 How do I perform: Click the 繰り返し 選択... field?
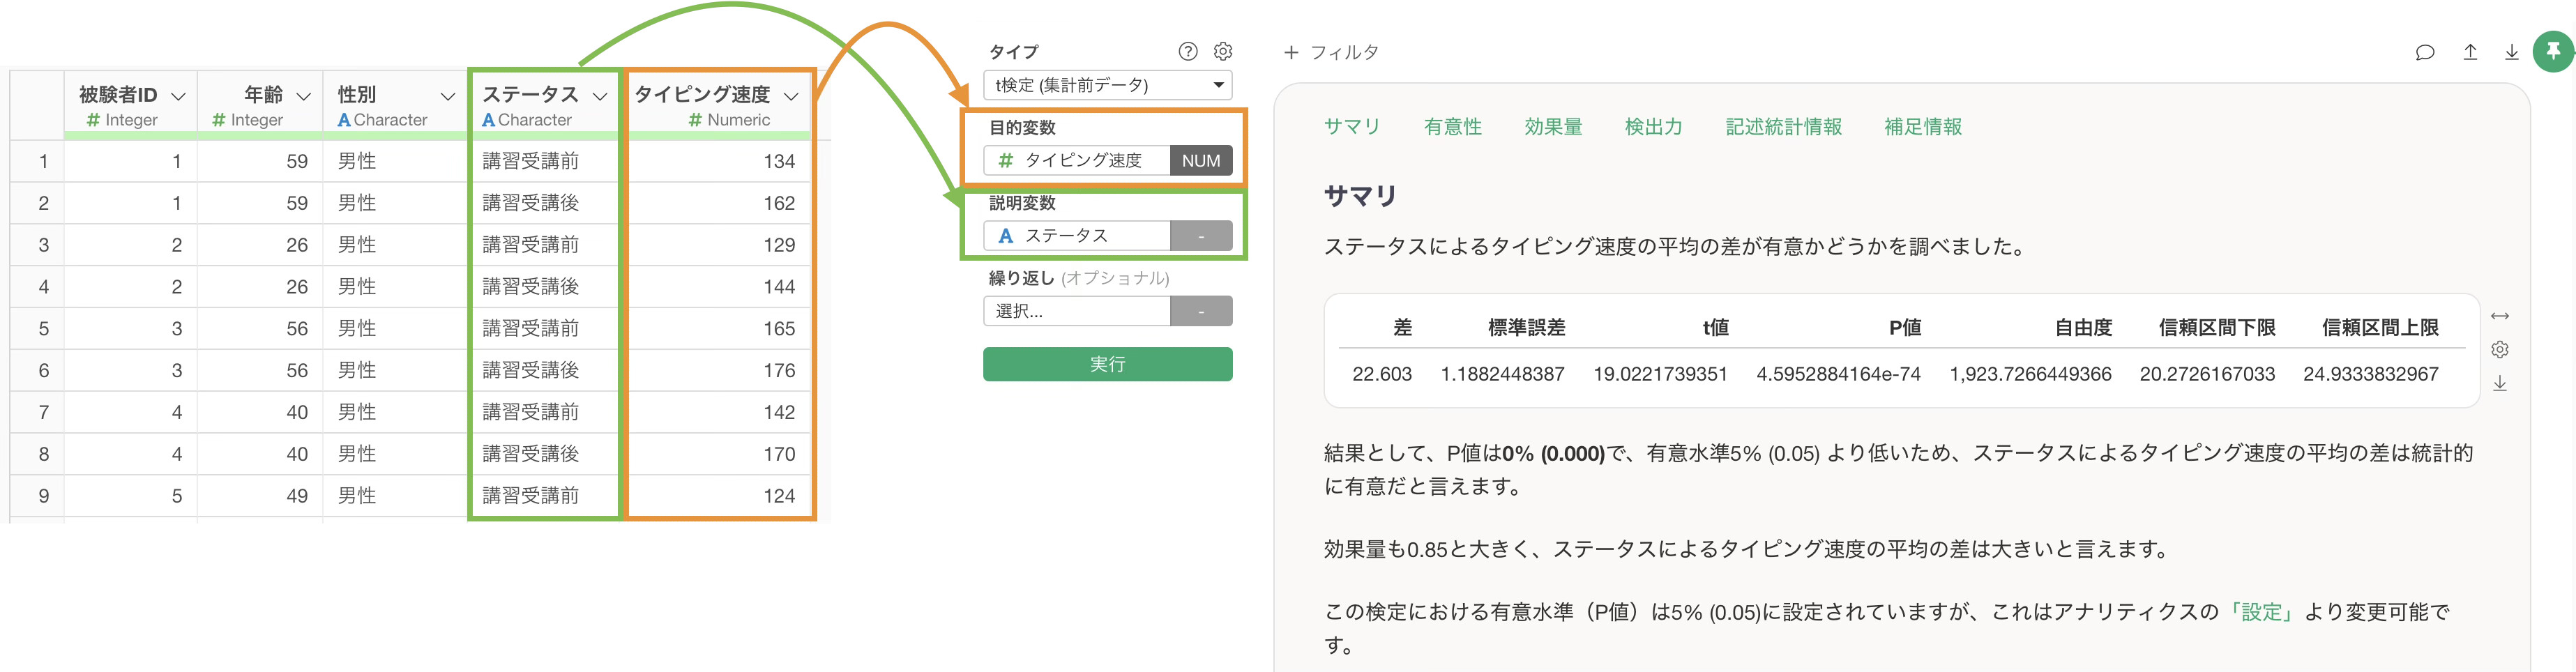coord(1076,311)
